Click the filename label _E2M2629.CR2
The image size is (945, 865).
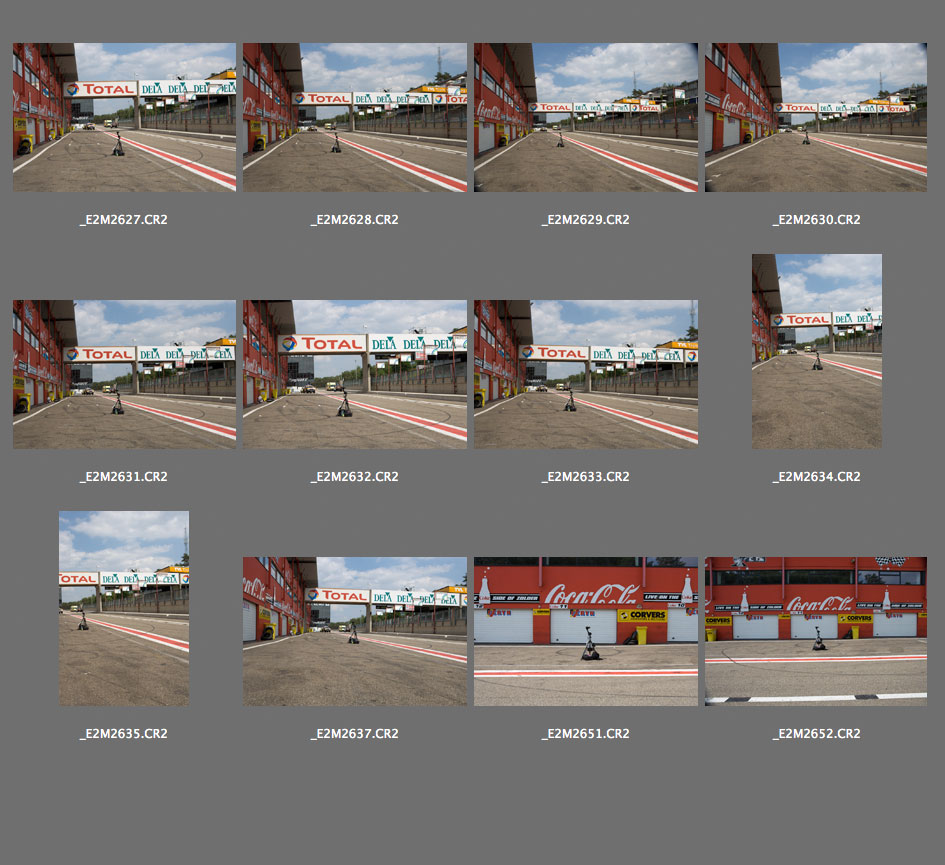[x=586, y=220]
